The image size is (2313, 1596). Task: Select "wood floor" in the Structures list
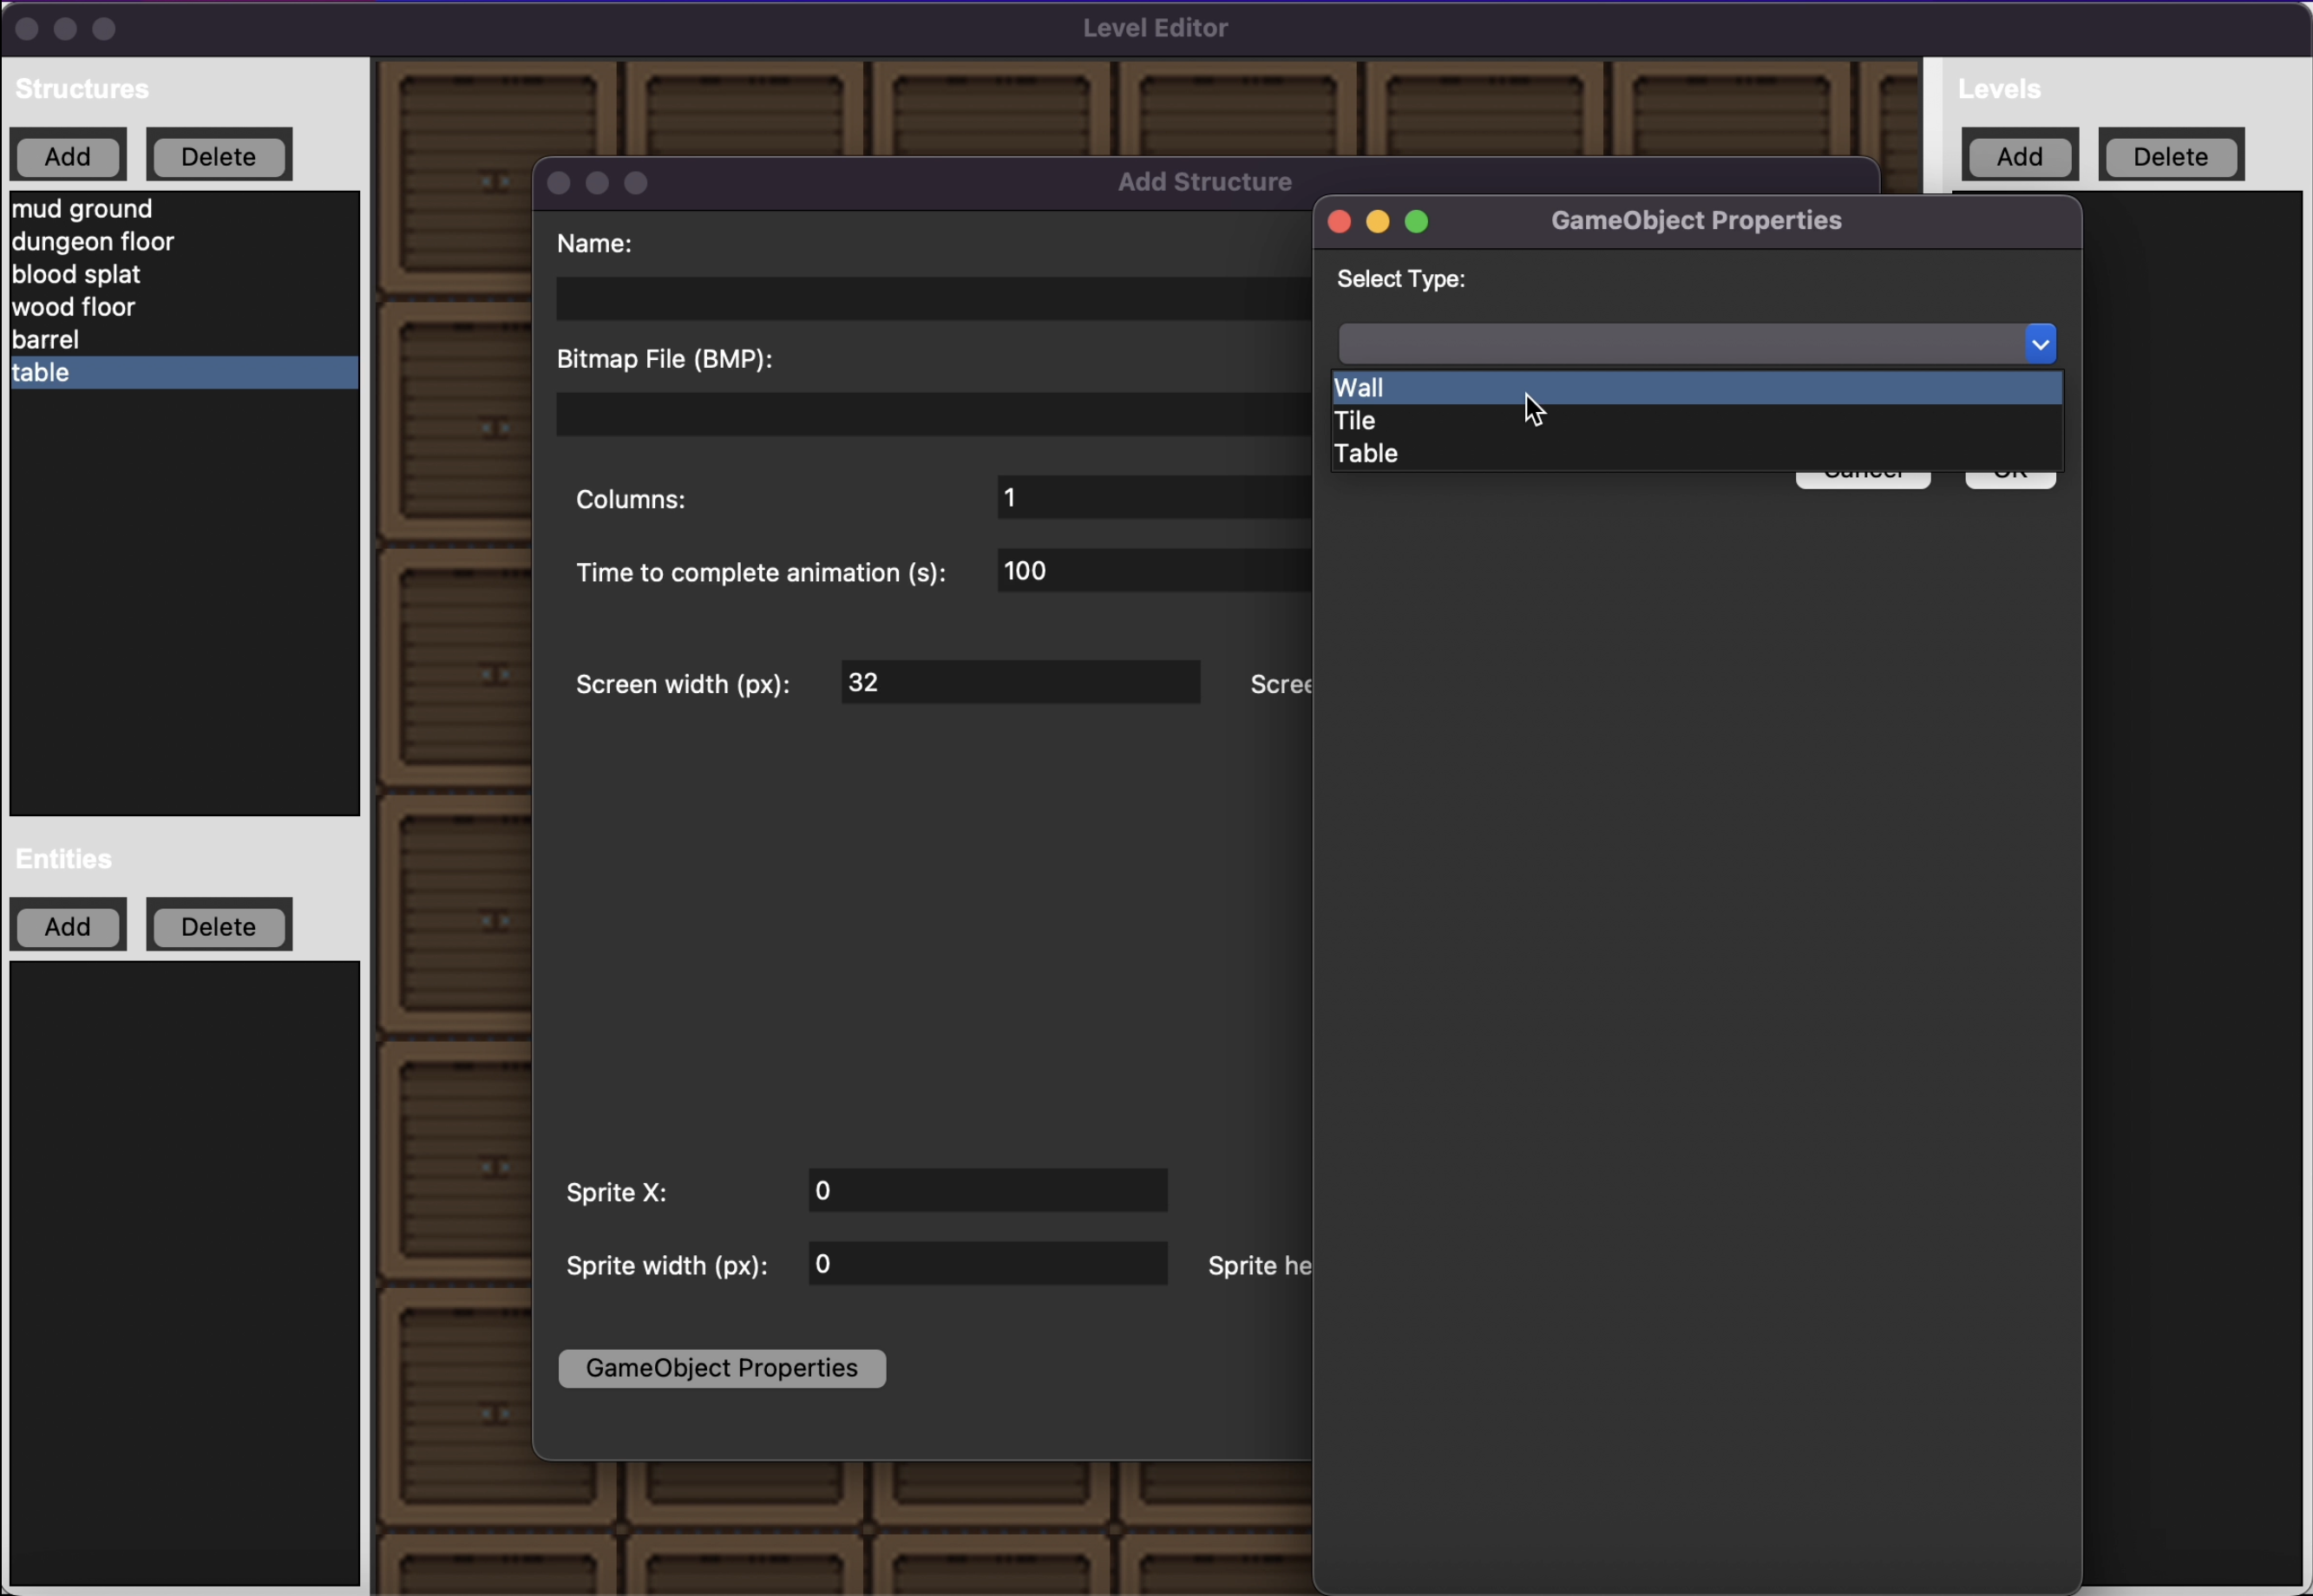73,306
